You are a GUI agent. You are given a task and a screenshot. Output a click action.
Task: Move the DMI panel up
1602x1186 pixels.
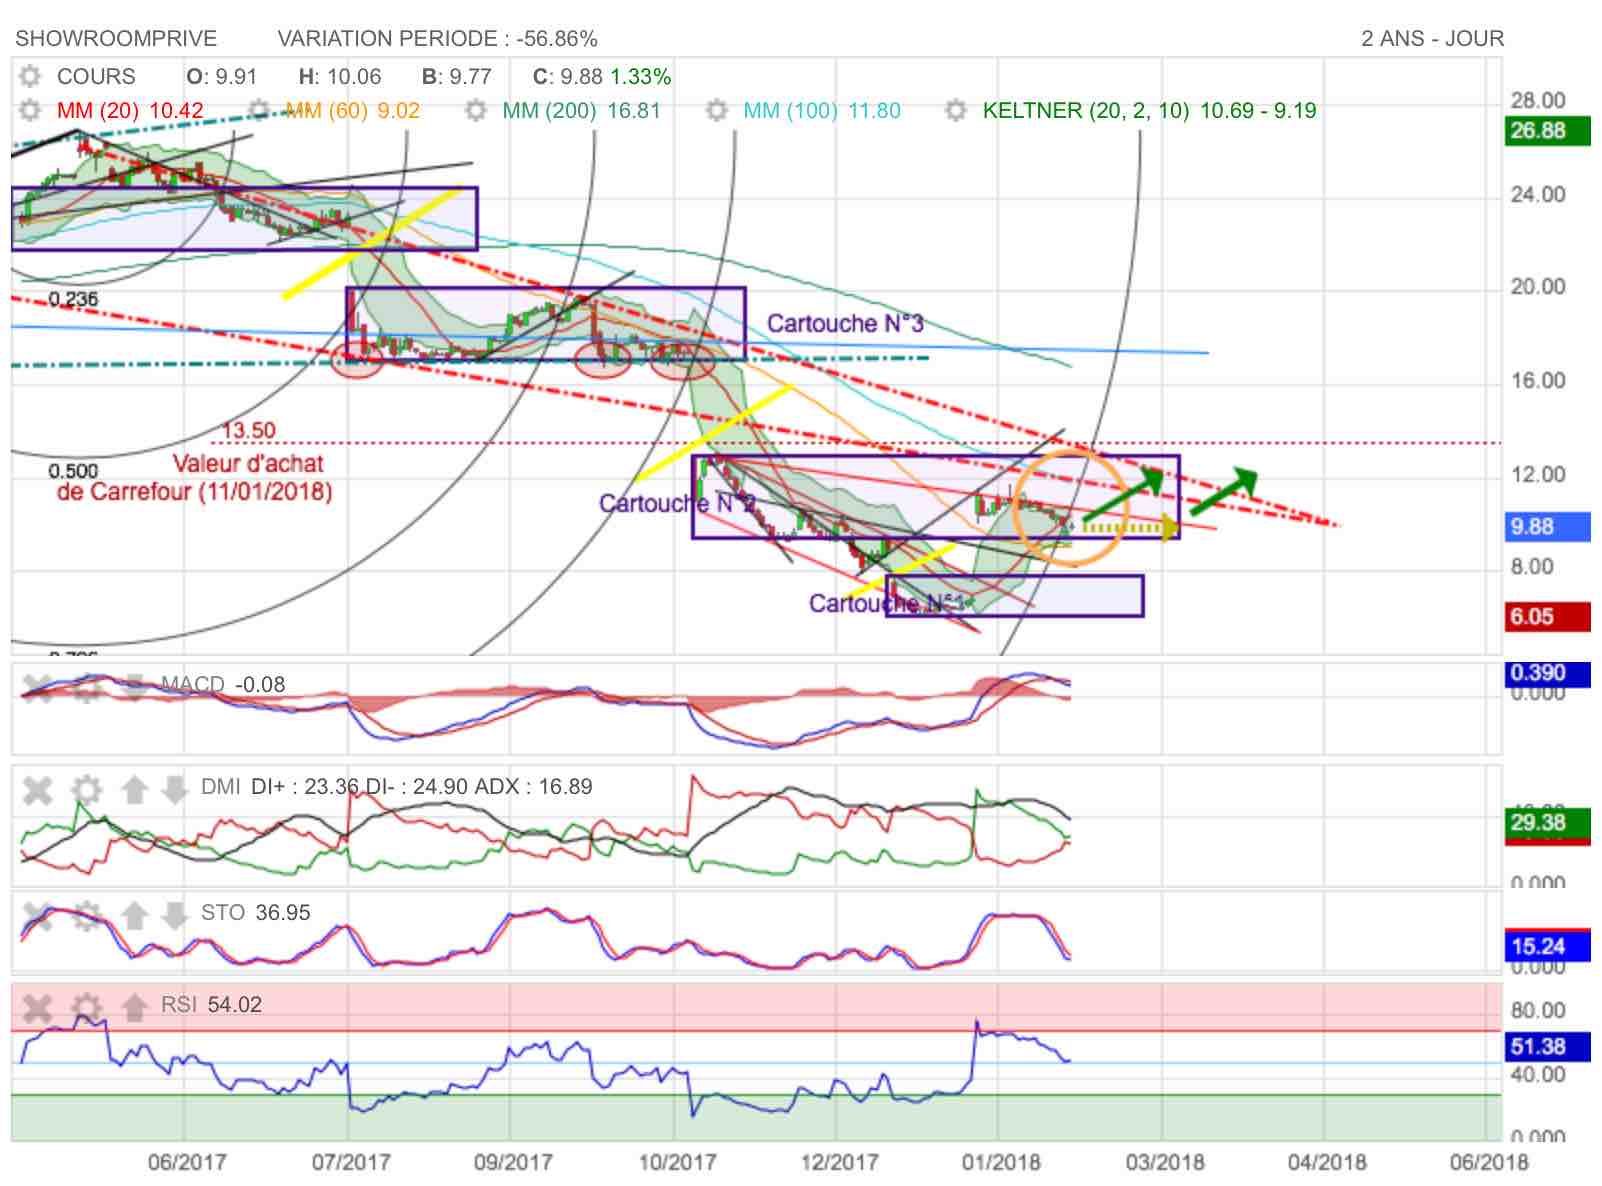click(135, 790)
